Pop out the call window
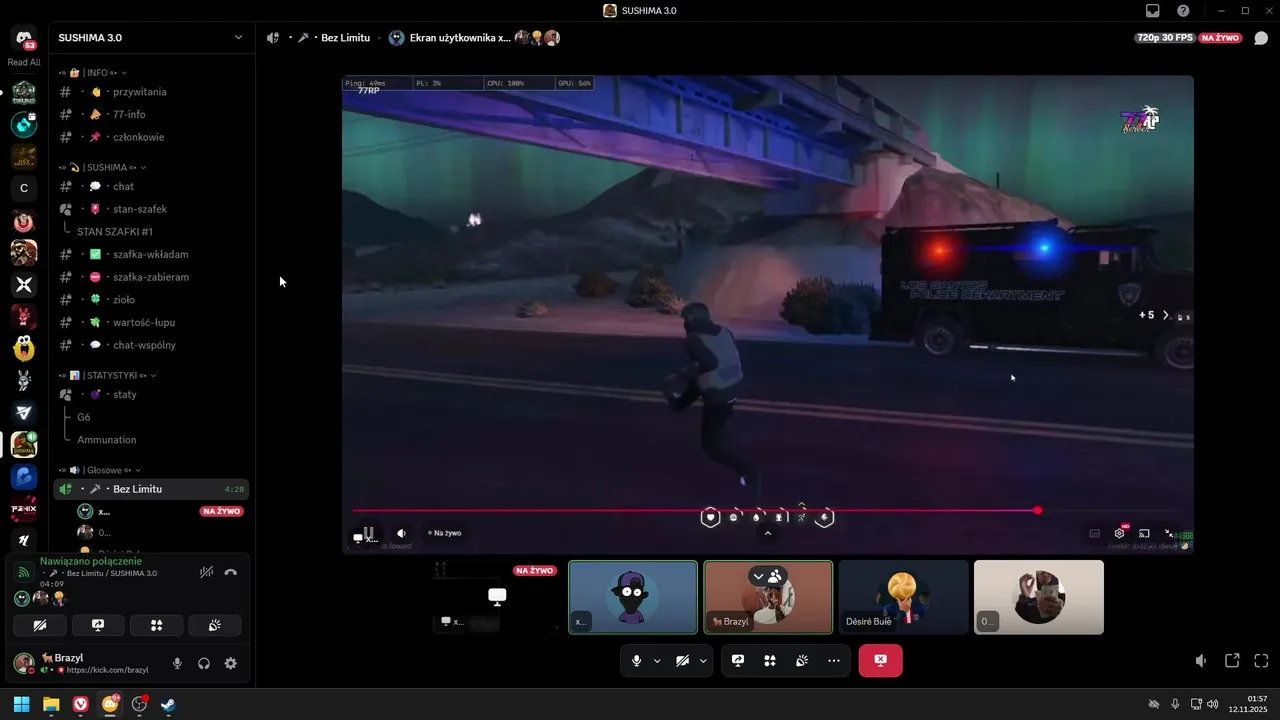The image size is (1280, 720). (x=1232, y=661)
